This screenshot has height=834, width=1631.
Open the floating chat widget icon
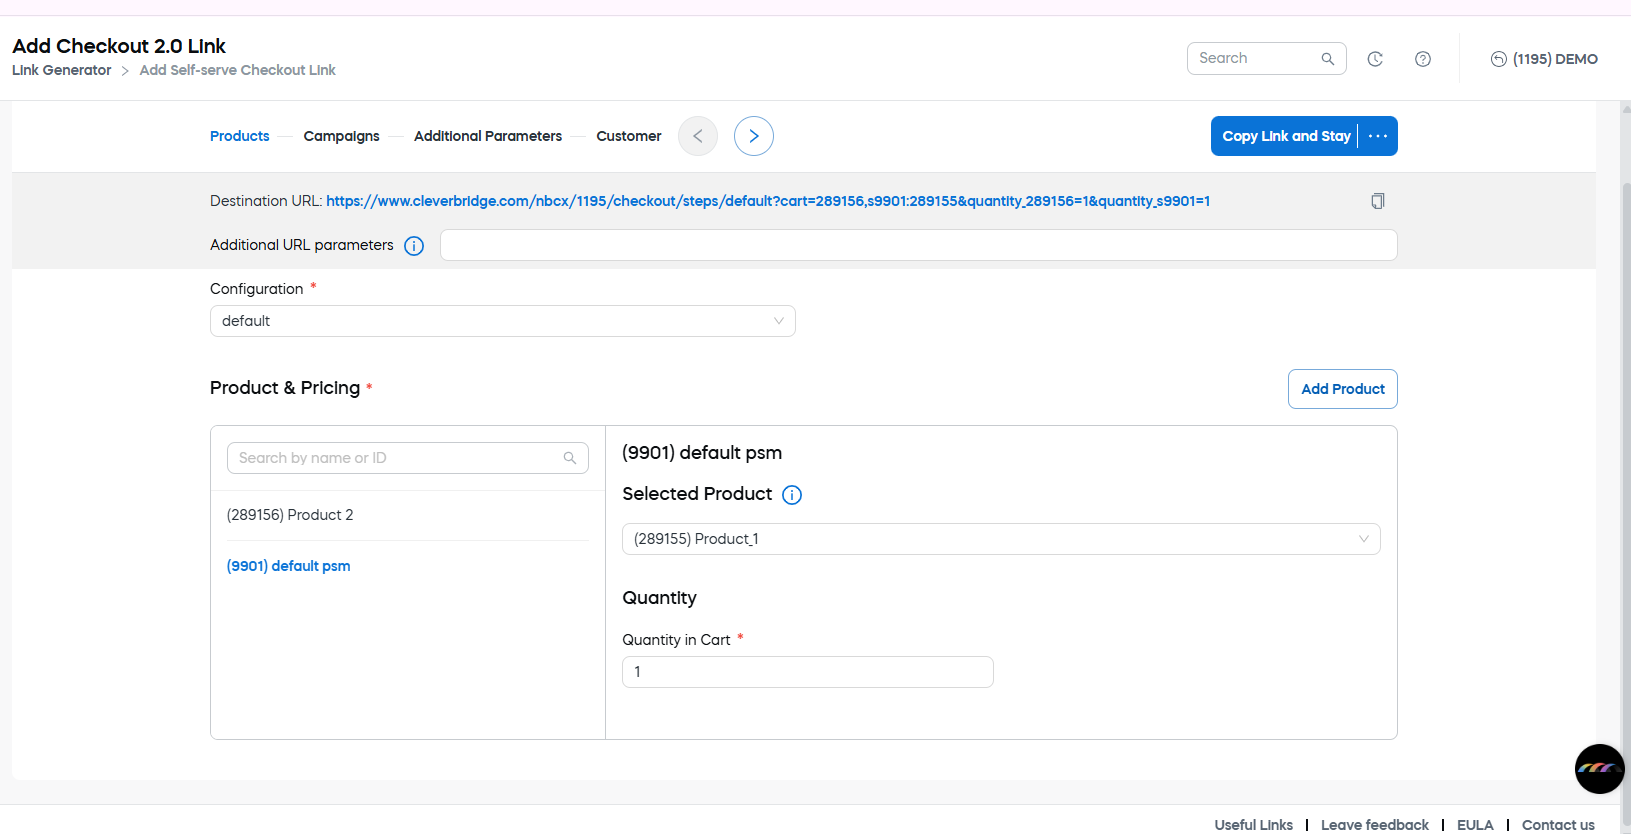[1598, 768]
